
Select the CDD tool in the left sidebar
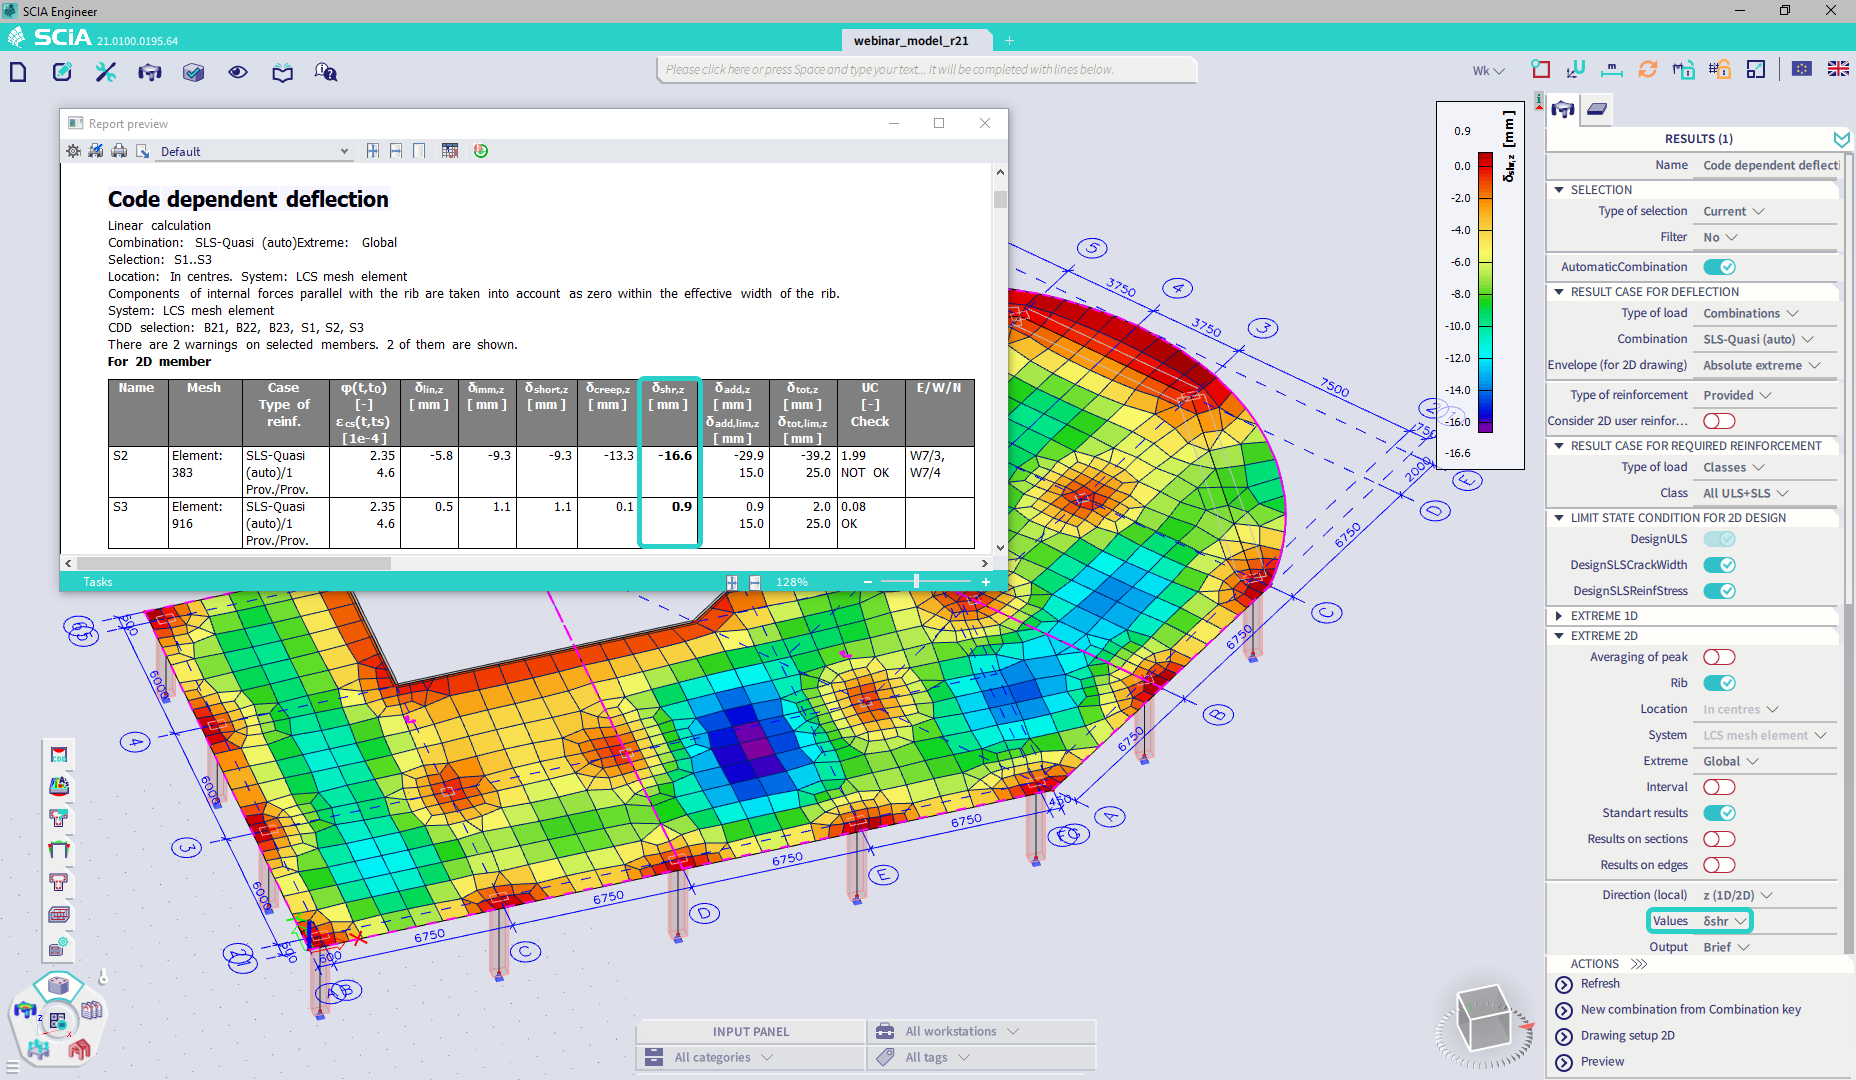(58, 754)
